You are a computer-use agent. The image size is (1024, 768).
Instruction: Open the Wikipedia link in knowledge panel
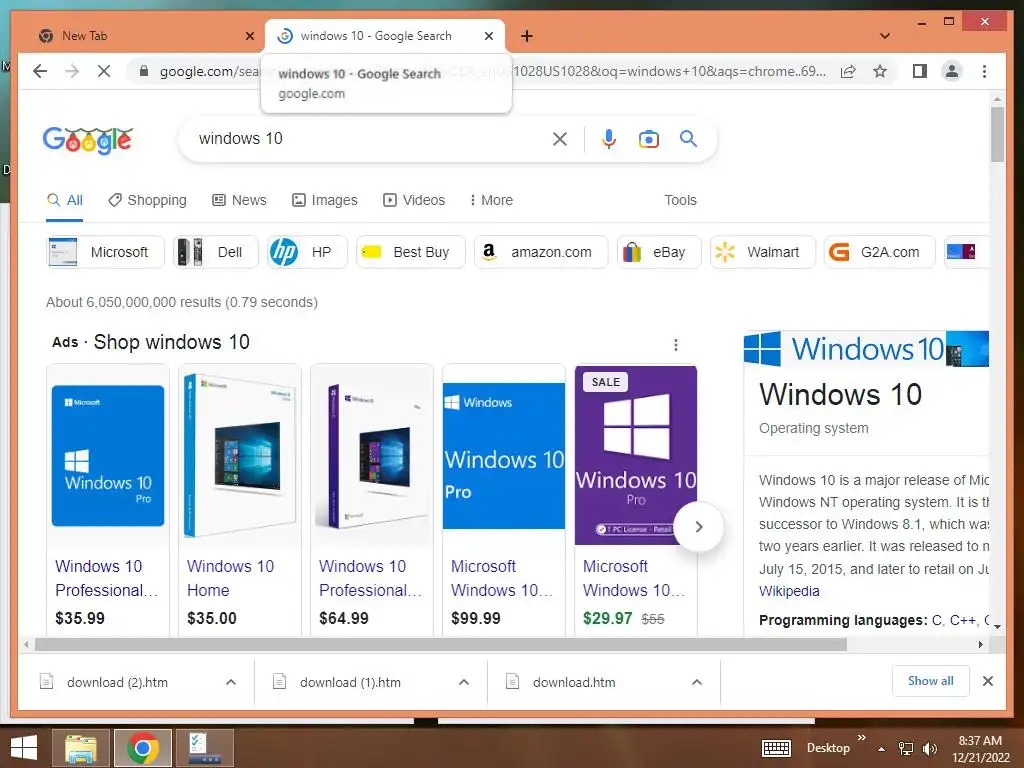click(789, 591)
